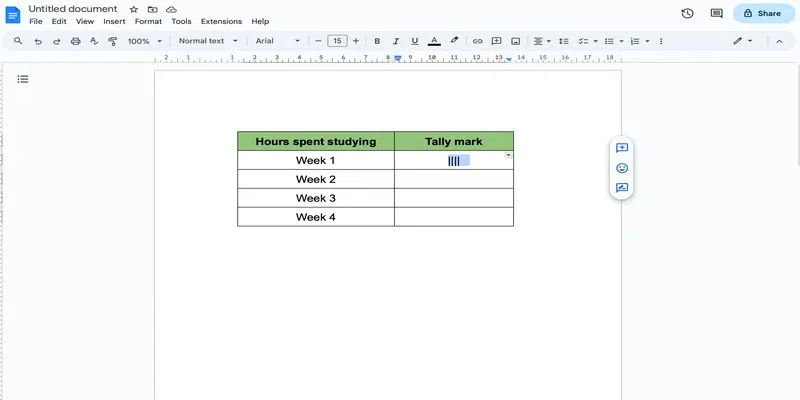
Task: Redo the last action
Action: tap(57, 41)
